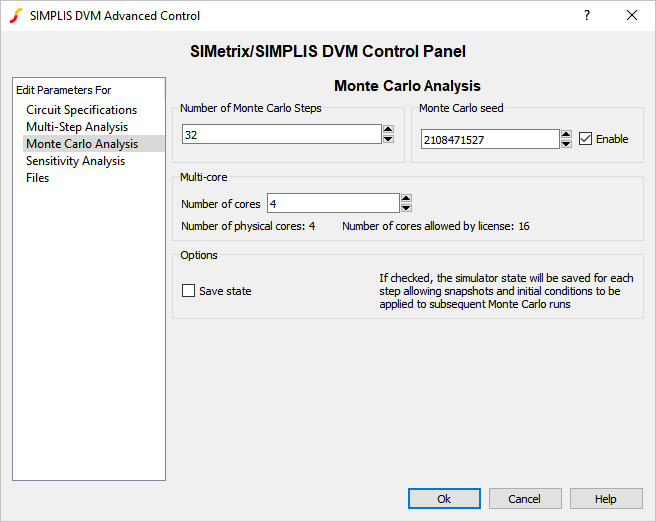Close the DVM Advanced Control dialog

pyautogui.click(x=632, y=15)
